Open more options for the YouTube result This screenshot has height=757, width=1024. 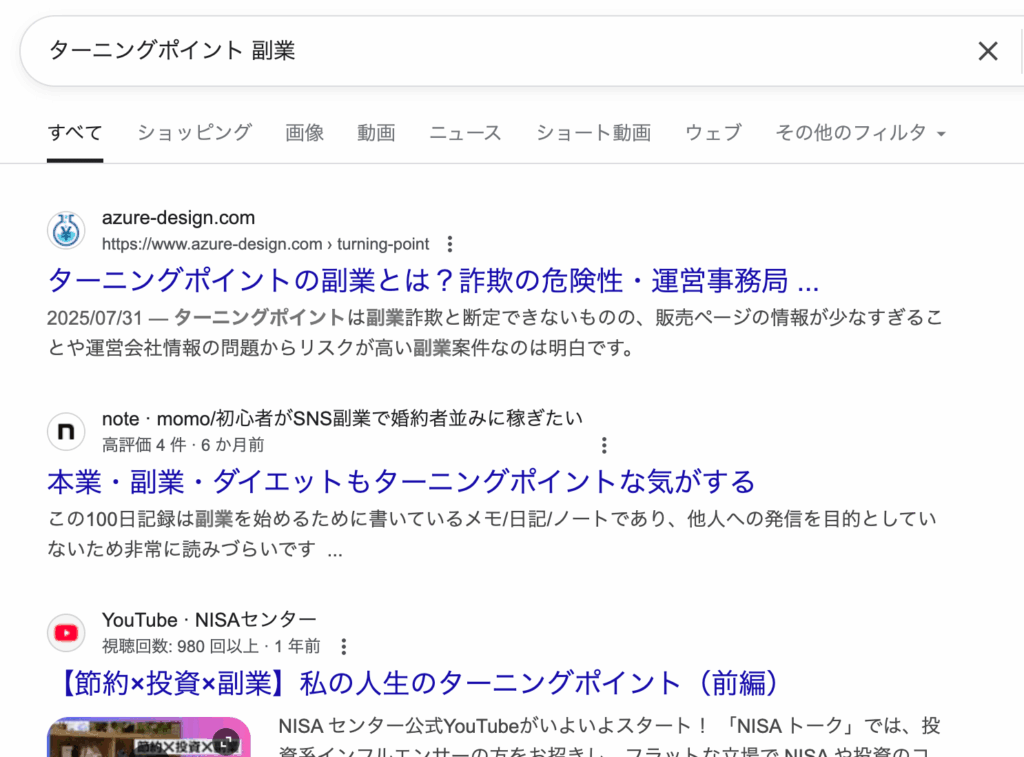(344, 647)
